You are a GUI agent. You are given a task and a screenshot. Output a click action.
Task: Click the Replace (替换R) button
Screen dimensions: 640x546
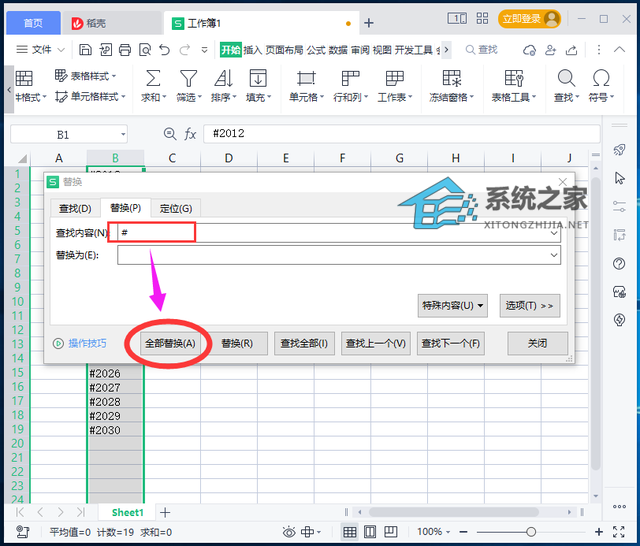pos(237,344)
